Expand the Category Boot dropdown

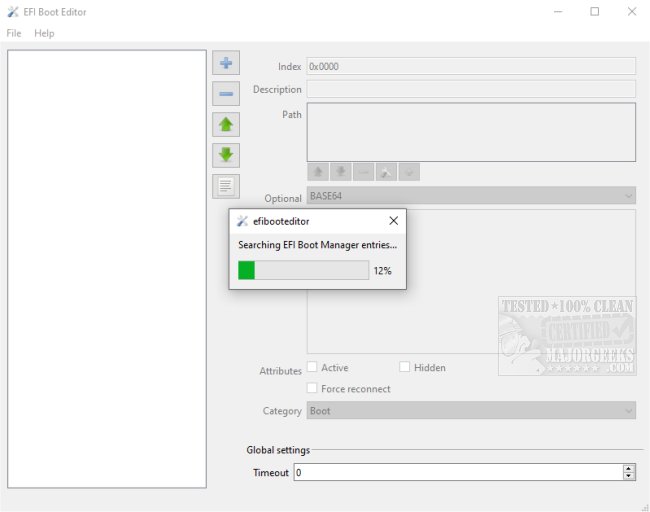[470, 411]
